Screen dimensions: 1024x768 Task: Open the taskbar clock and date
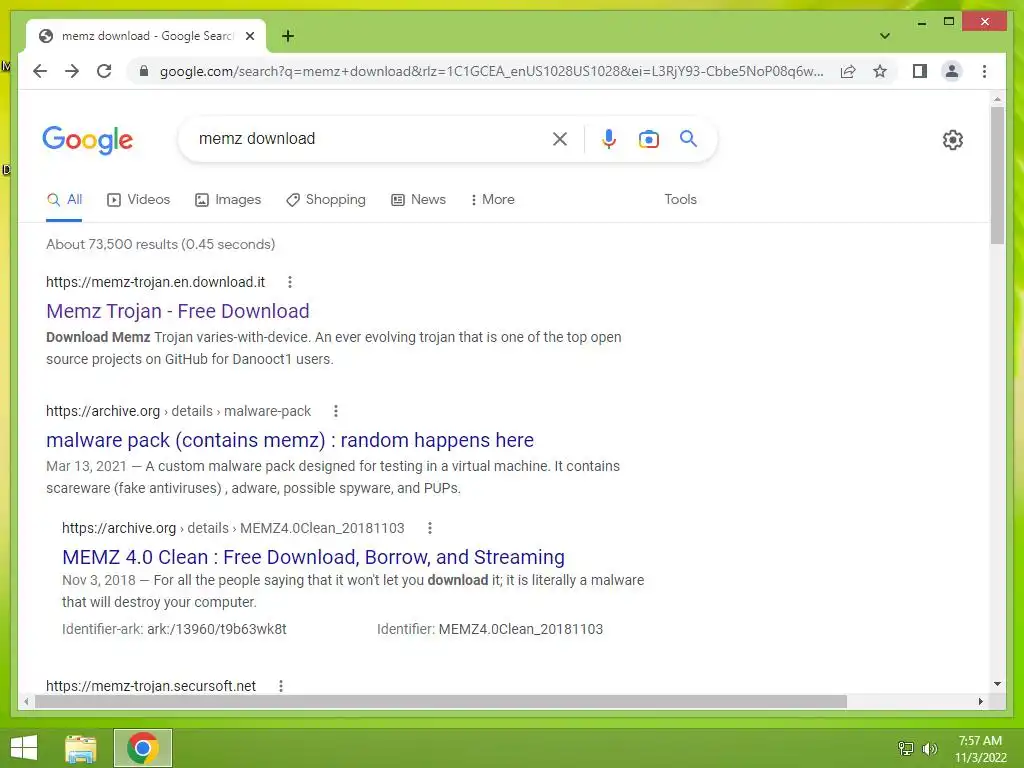tap(980, 748)
